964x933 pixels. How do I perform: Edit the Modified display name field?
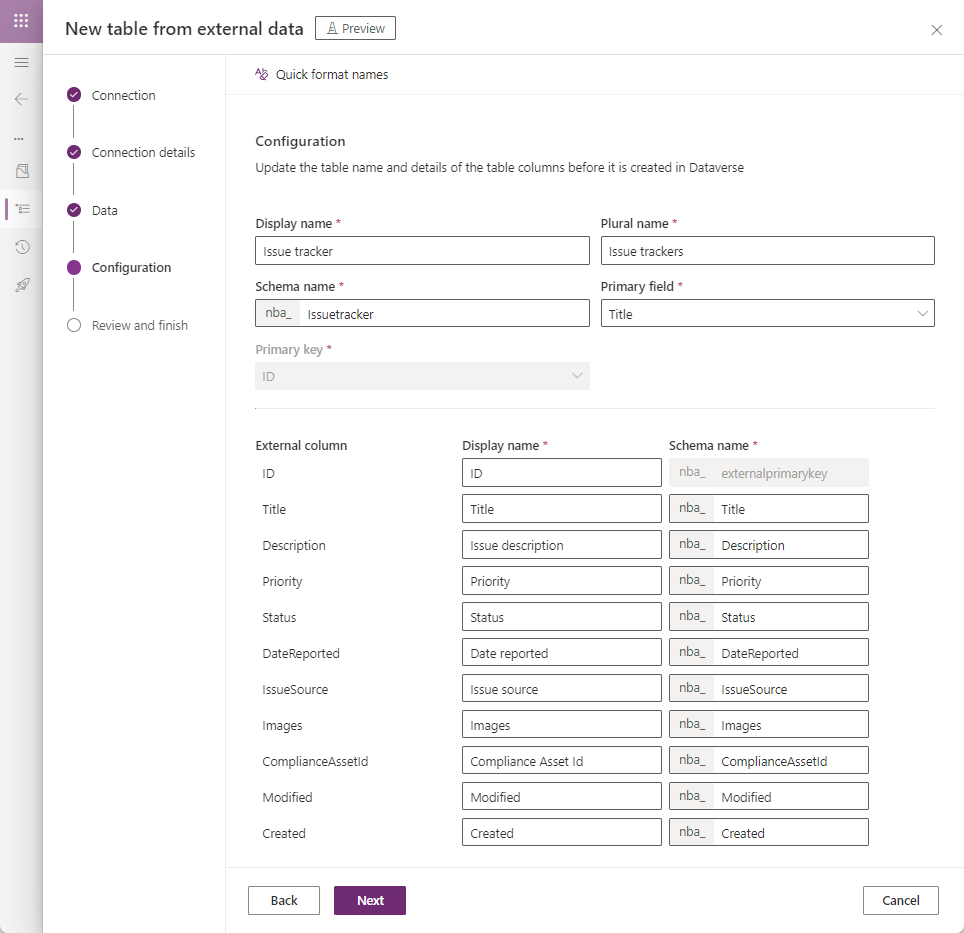tap(561, 797)
